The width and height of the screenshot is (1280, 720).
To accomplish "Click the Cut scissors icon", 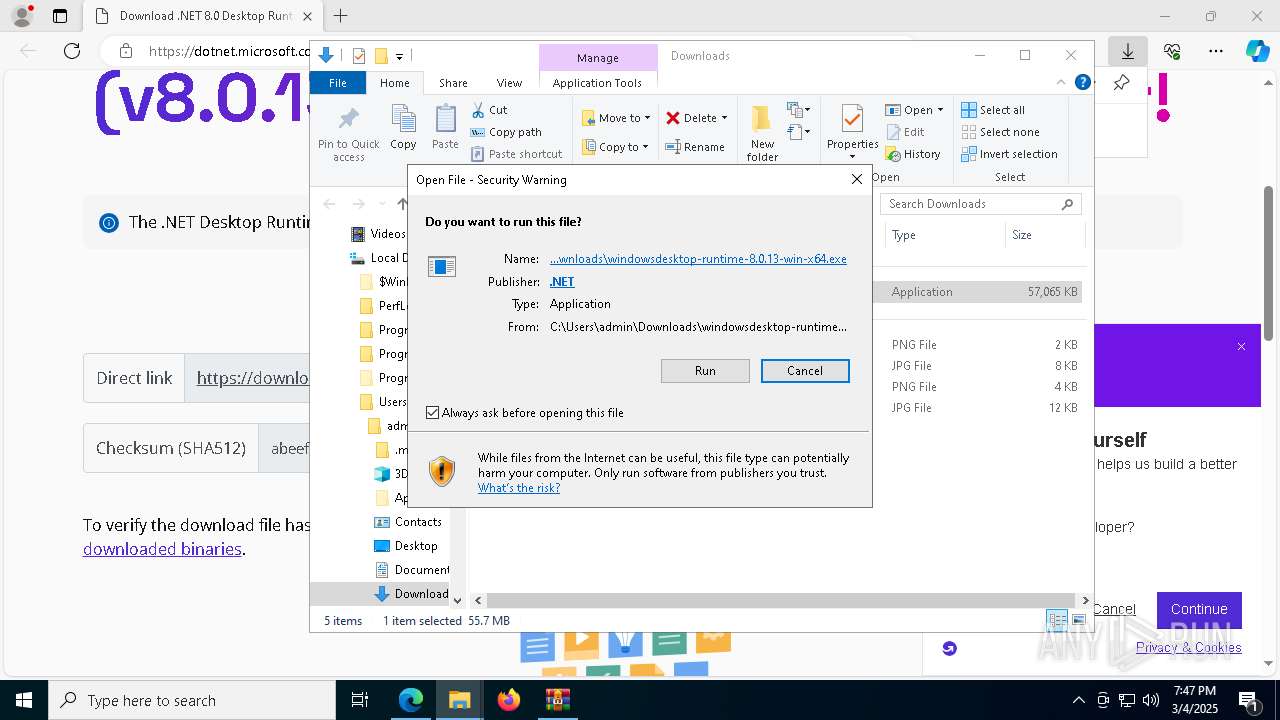I will [477, 110].
